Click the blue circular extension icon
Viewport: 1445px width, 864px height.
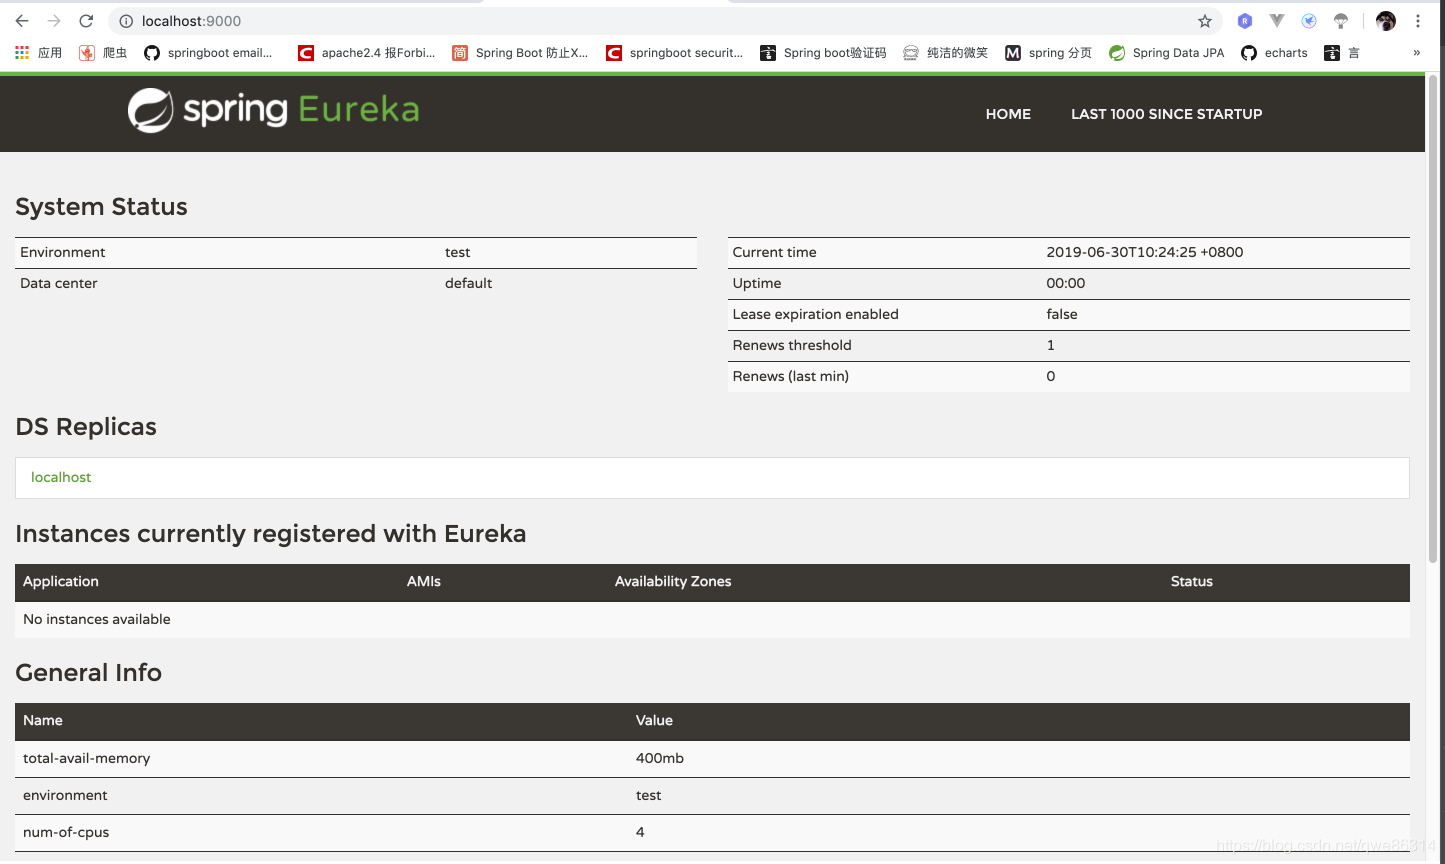tap(1309, 21)
